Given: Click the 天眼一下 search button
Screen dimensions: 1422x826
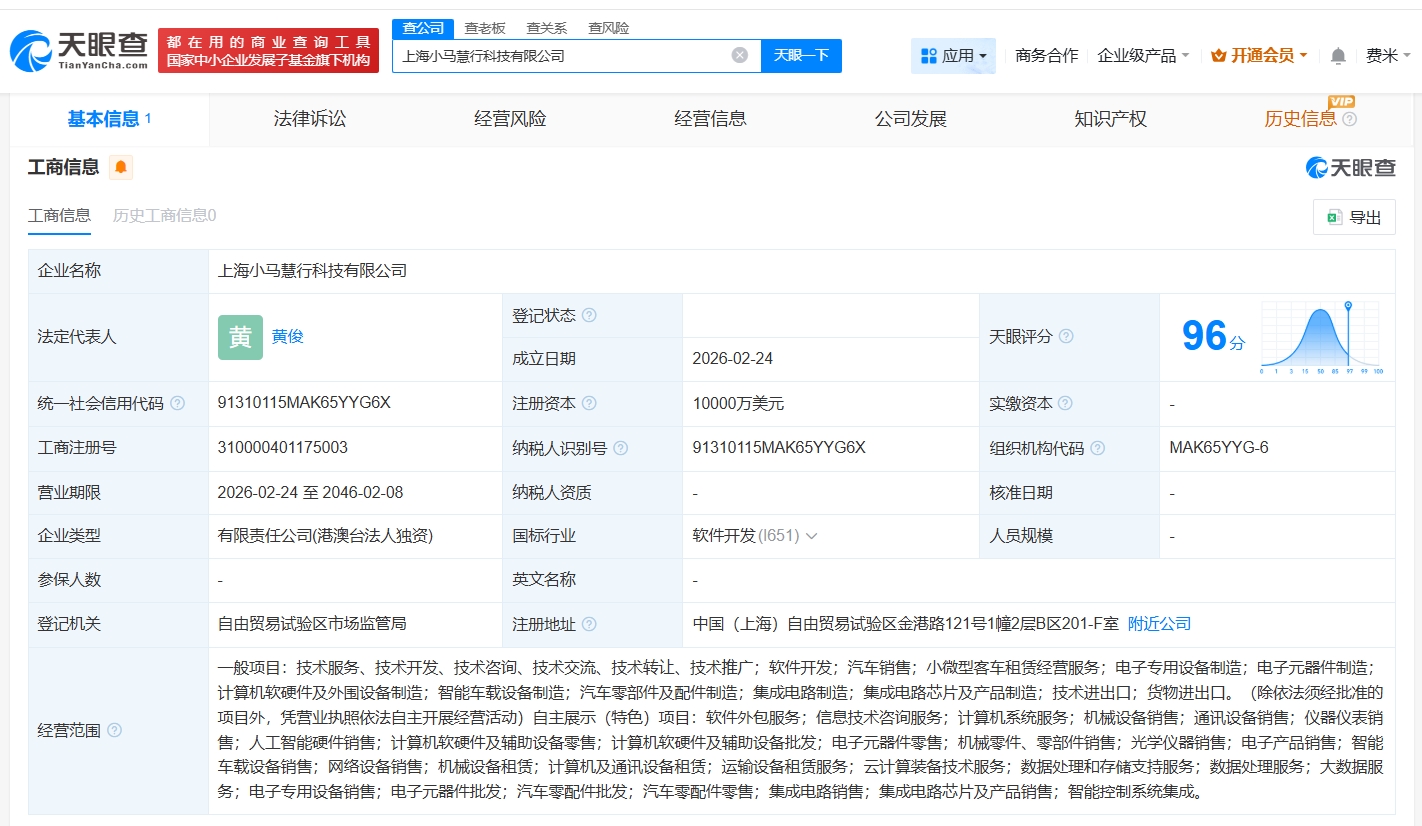Looking at the screenshot, I should click(x=801, y=55).
